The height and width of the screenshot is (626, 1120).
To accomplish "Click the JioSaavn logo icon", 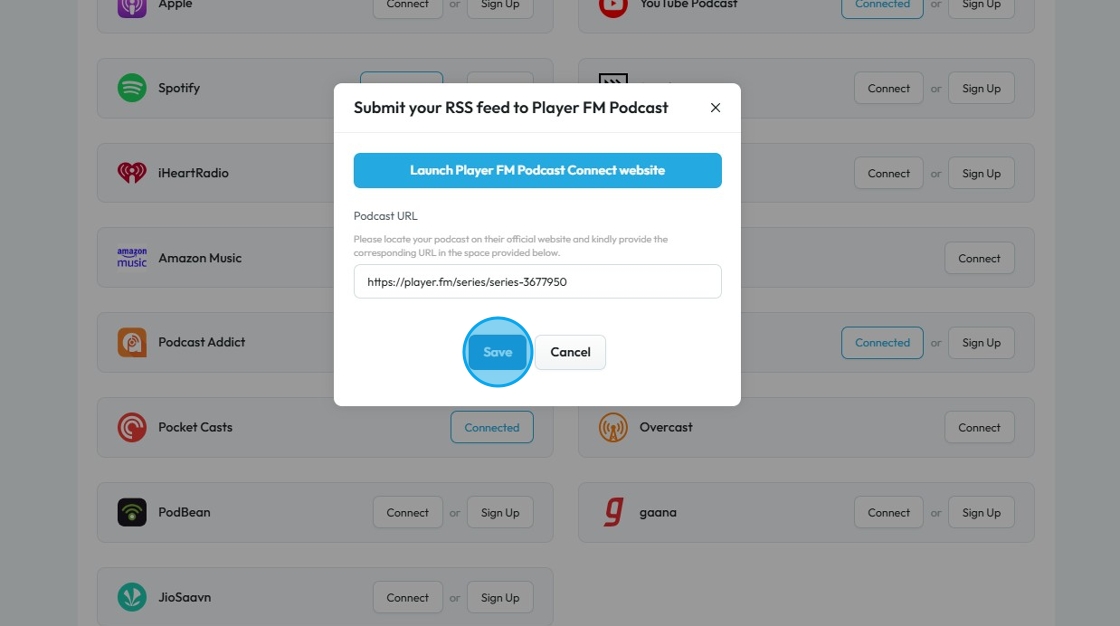I will tap(132, 597).
